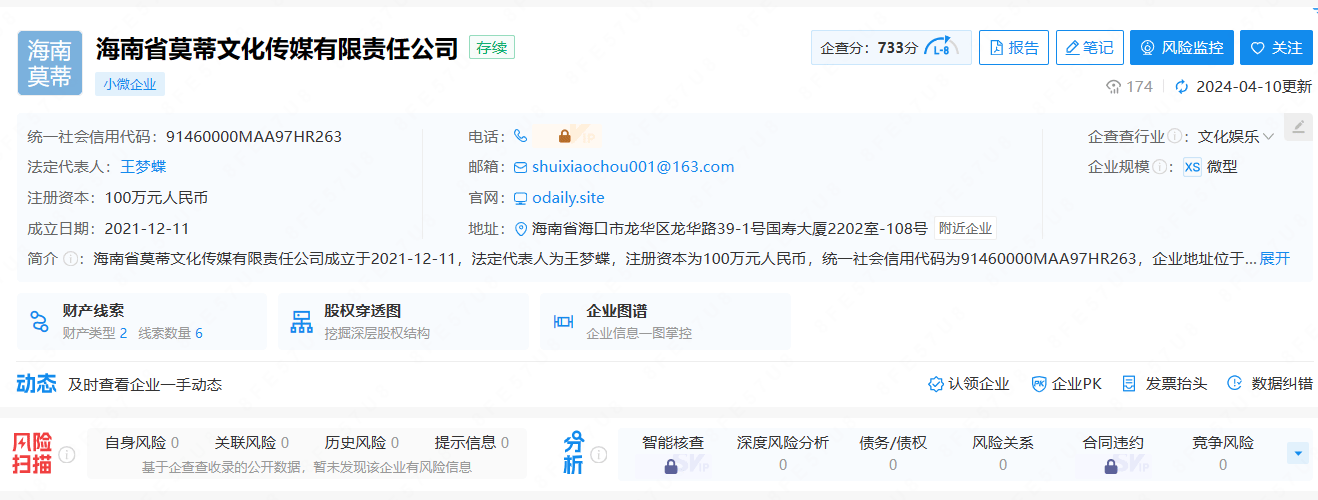Click the 风险监控 button

pyautogui.click(x=1182, y=47)
